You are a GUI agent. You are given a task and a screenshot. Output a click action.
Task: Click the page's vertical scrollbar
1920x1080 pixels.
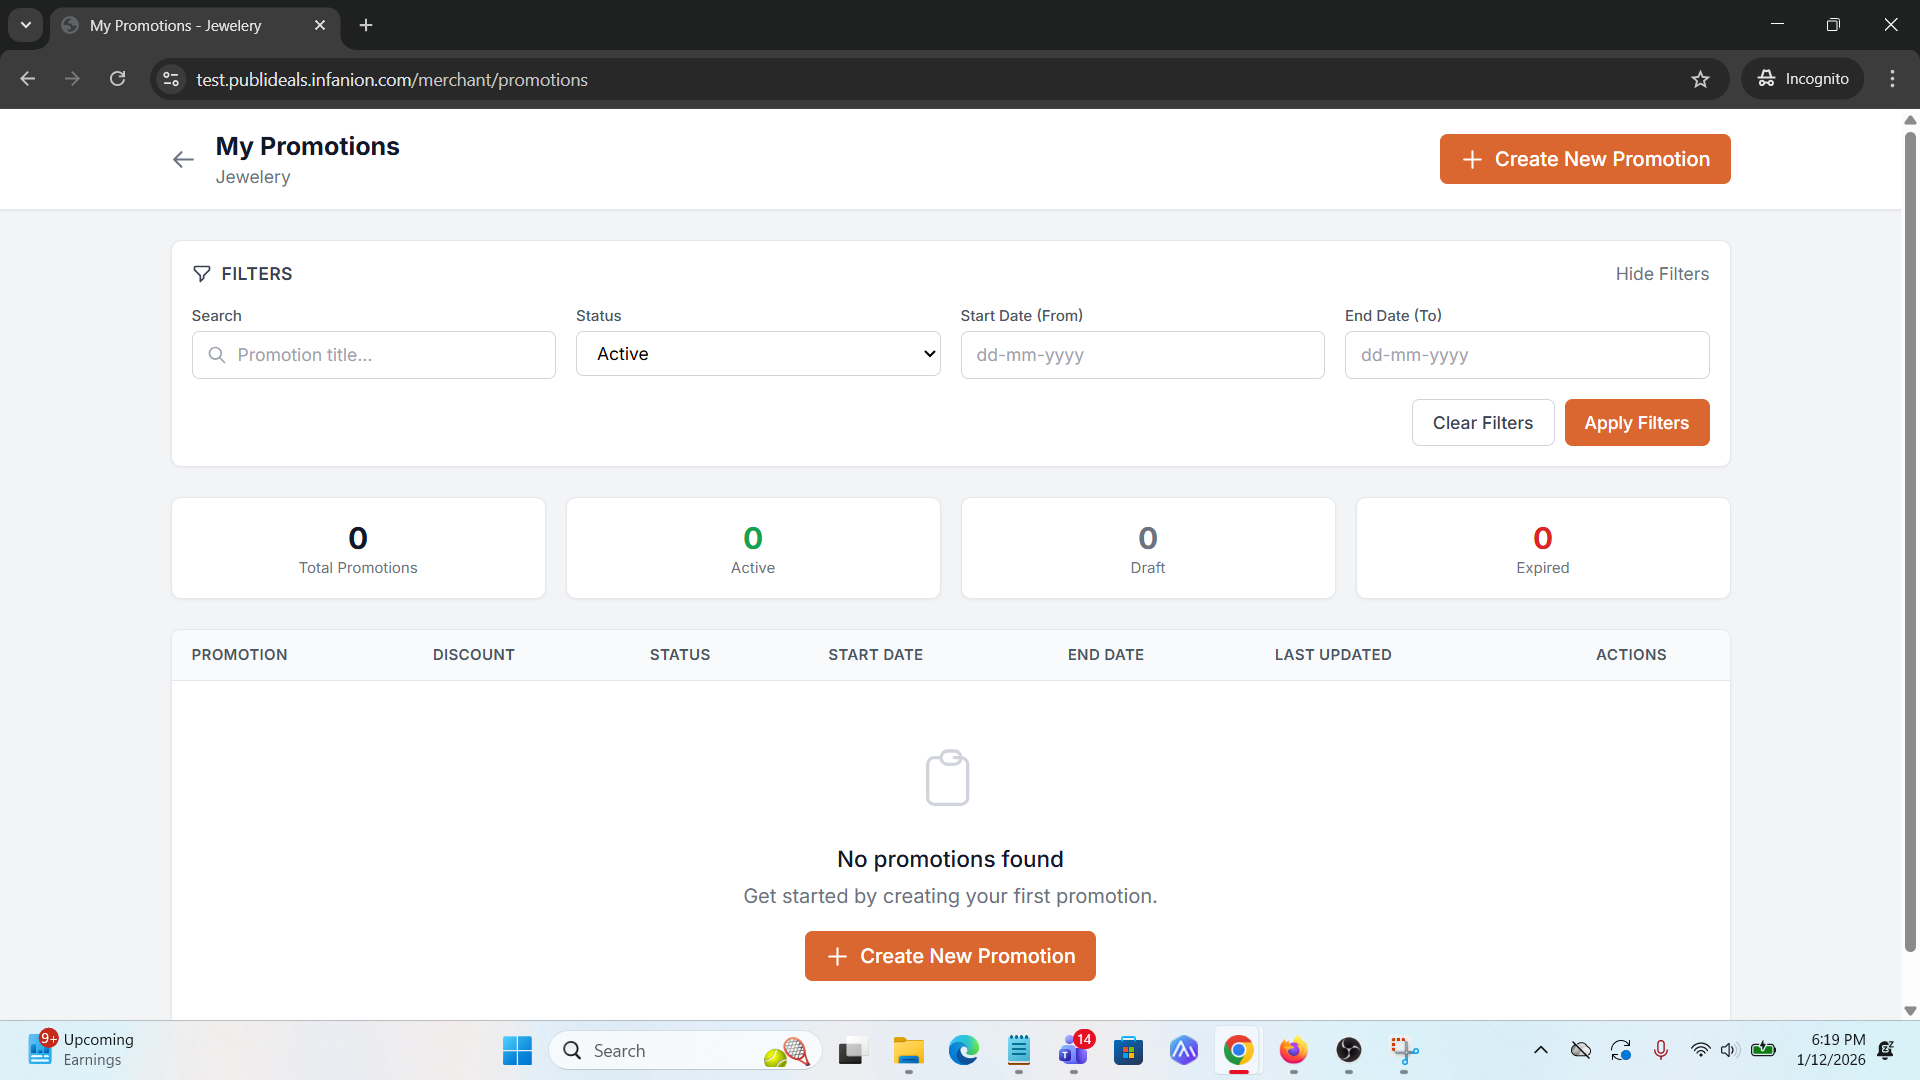1909,540
